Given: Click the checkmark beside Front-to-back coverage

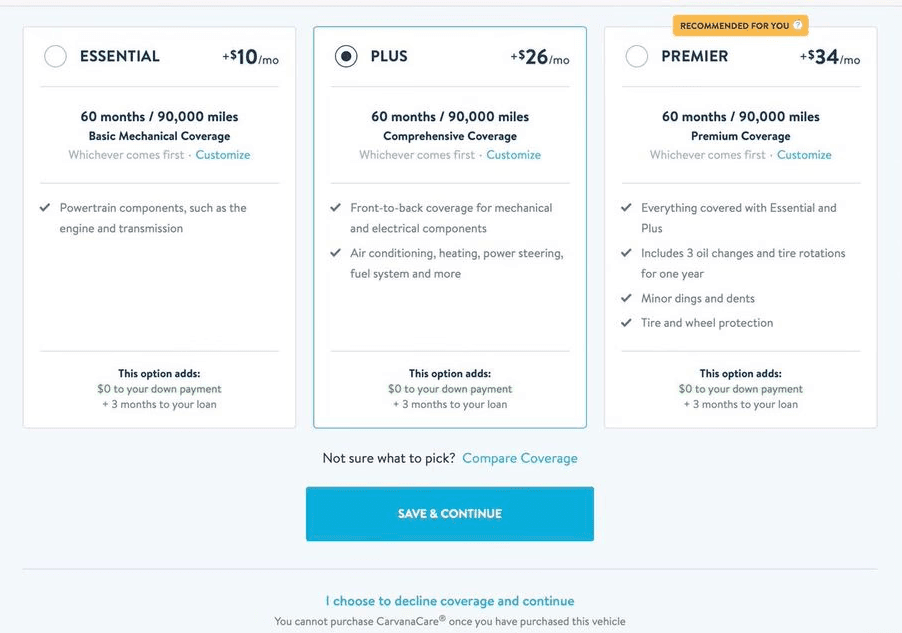Looking at the screenshot, I should coord(335,208).
